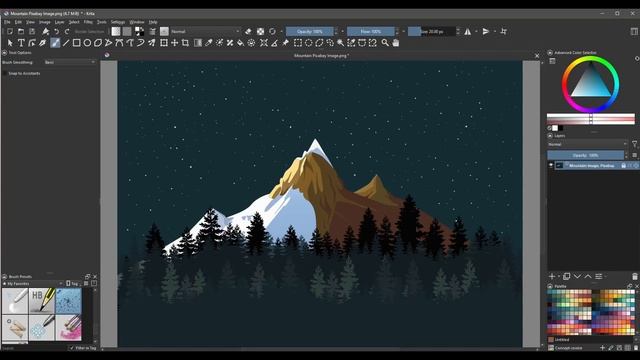Select the Text tool
This screenshot has height=360, width=640.
coord(21,43)
